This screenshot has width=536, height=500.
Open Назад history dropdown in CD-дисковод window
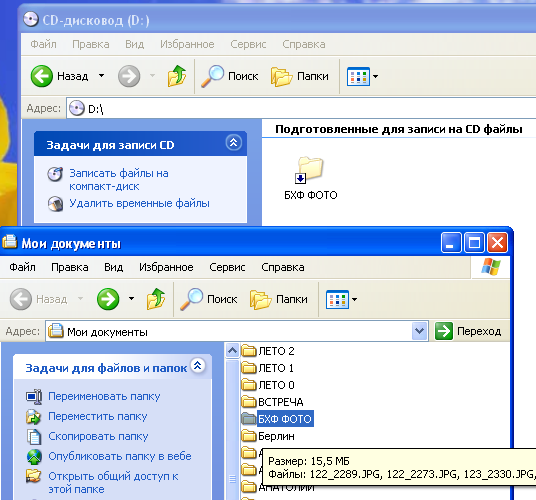(102, 76)
